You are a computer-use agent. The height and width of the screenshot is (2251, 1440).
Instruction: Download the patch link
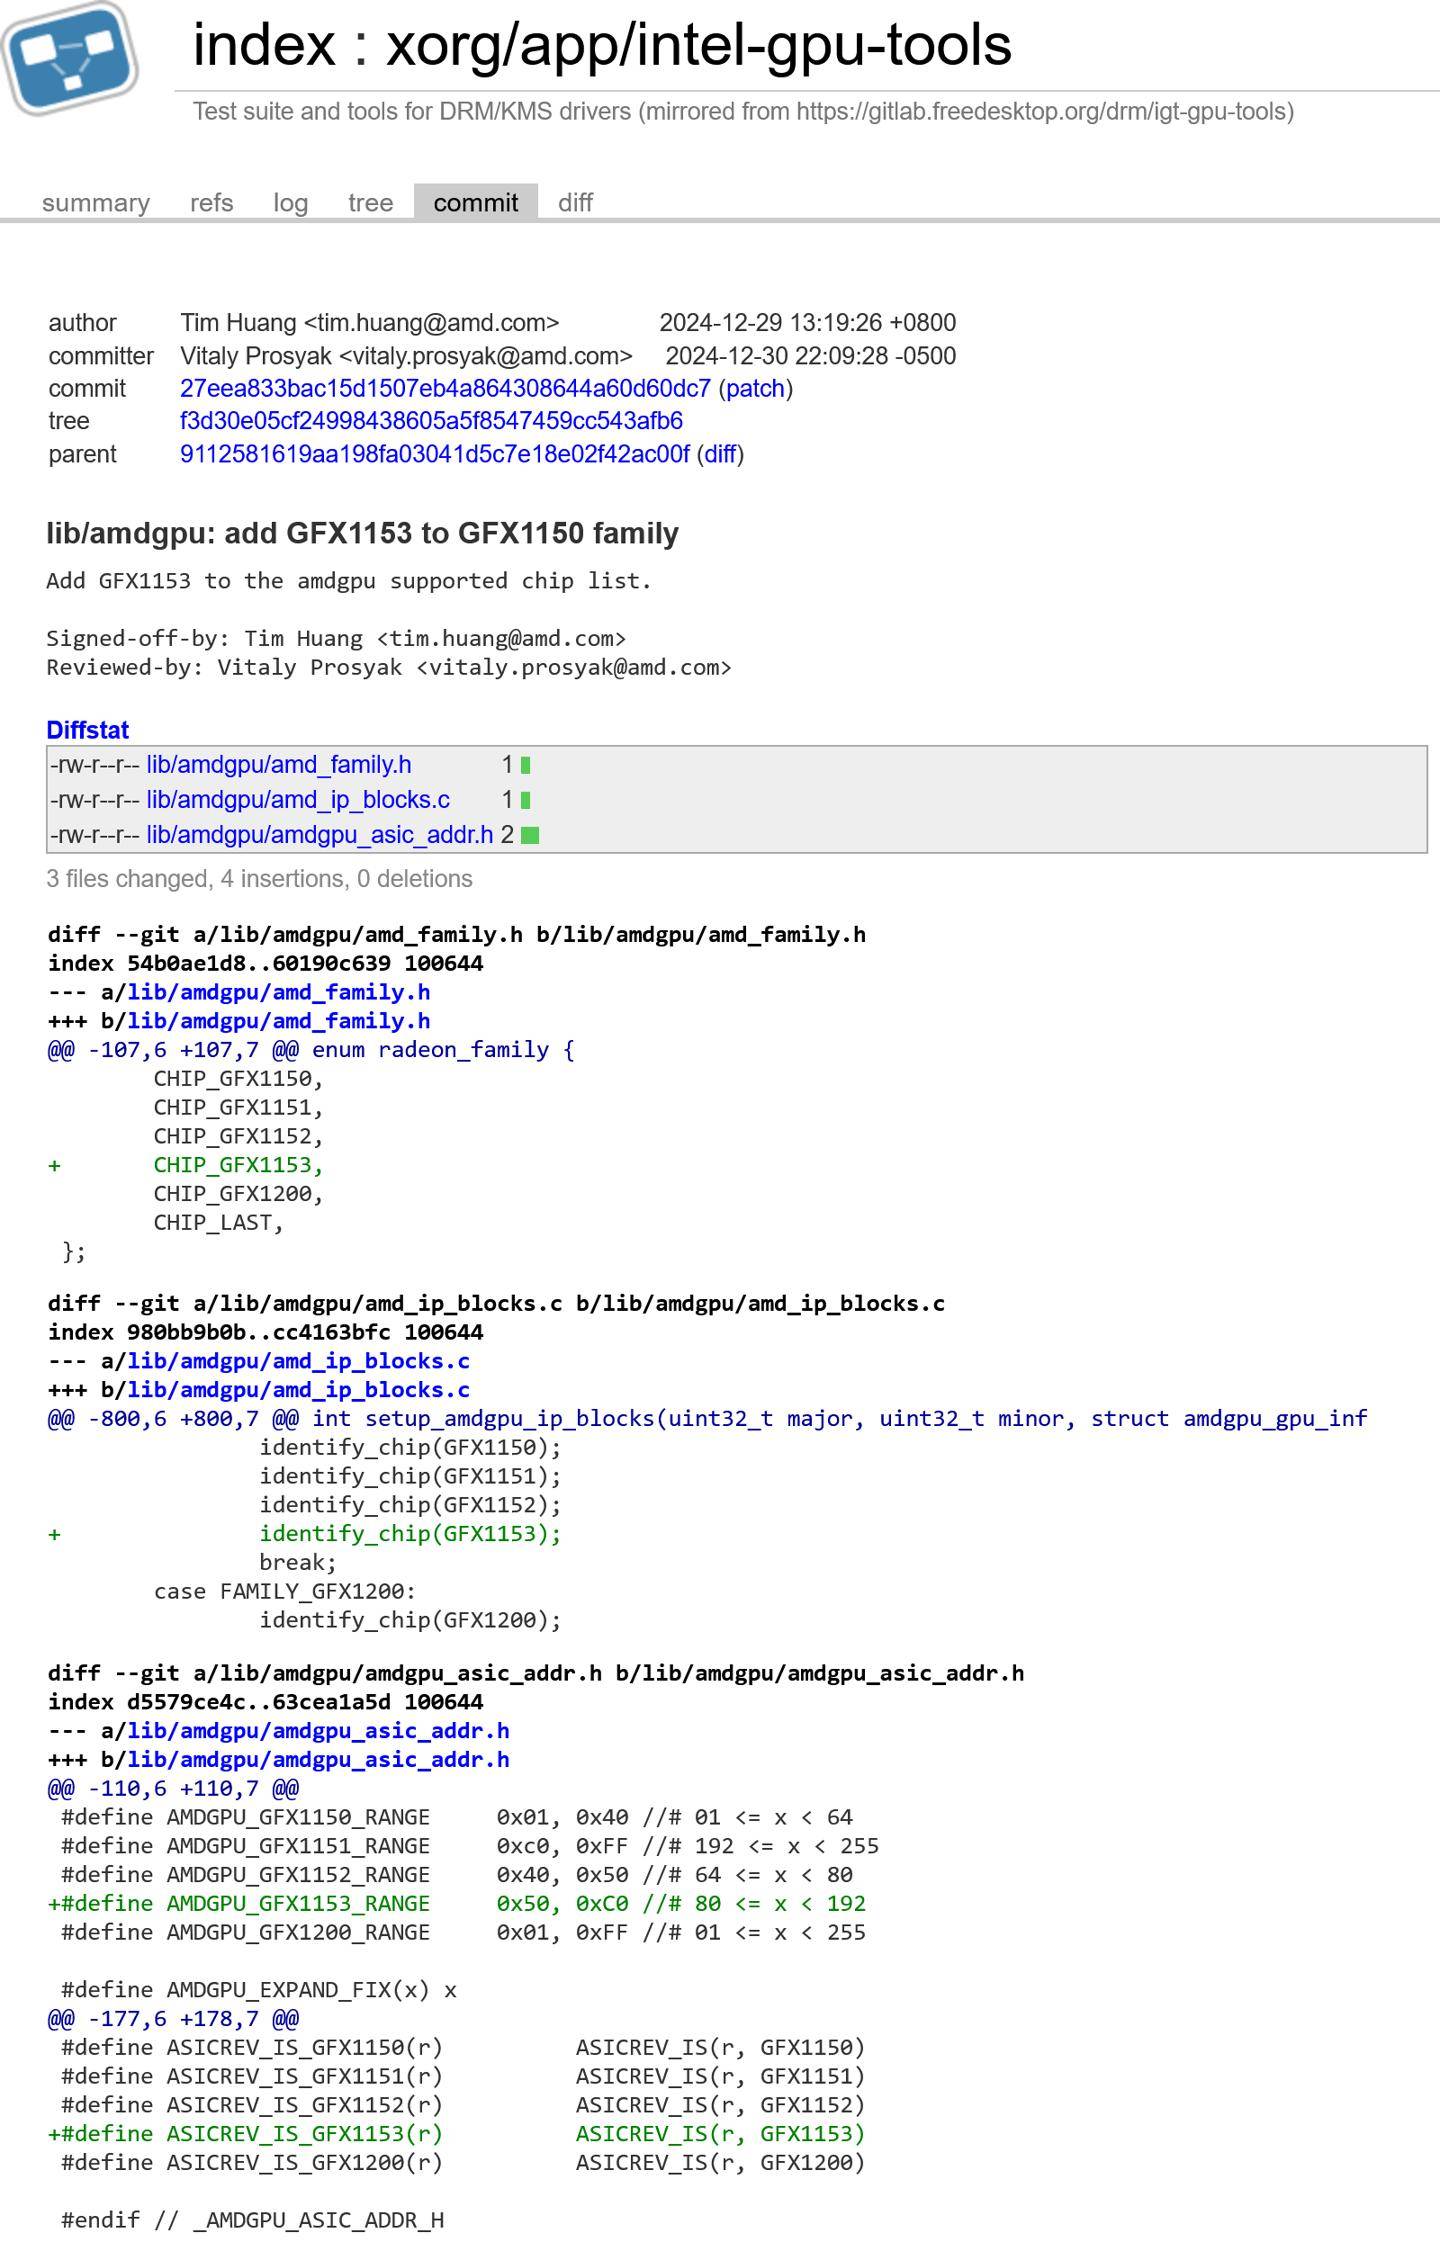755,388
